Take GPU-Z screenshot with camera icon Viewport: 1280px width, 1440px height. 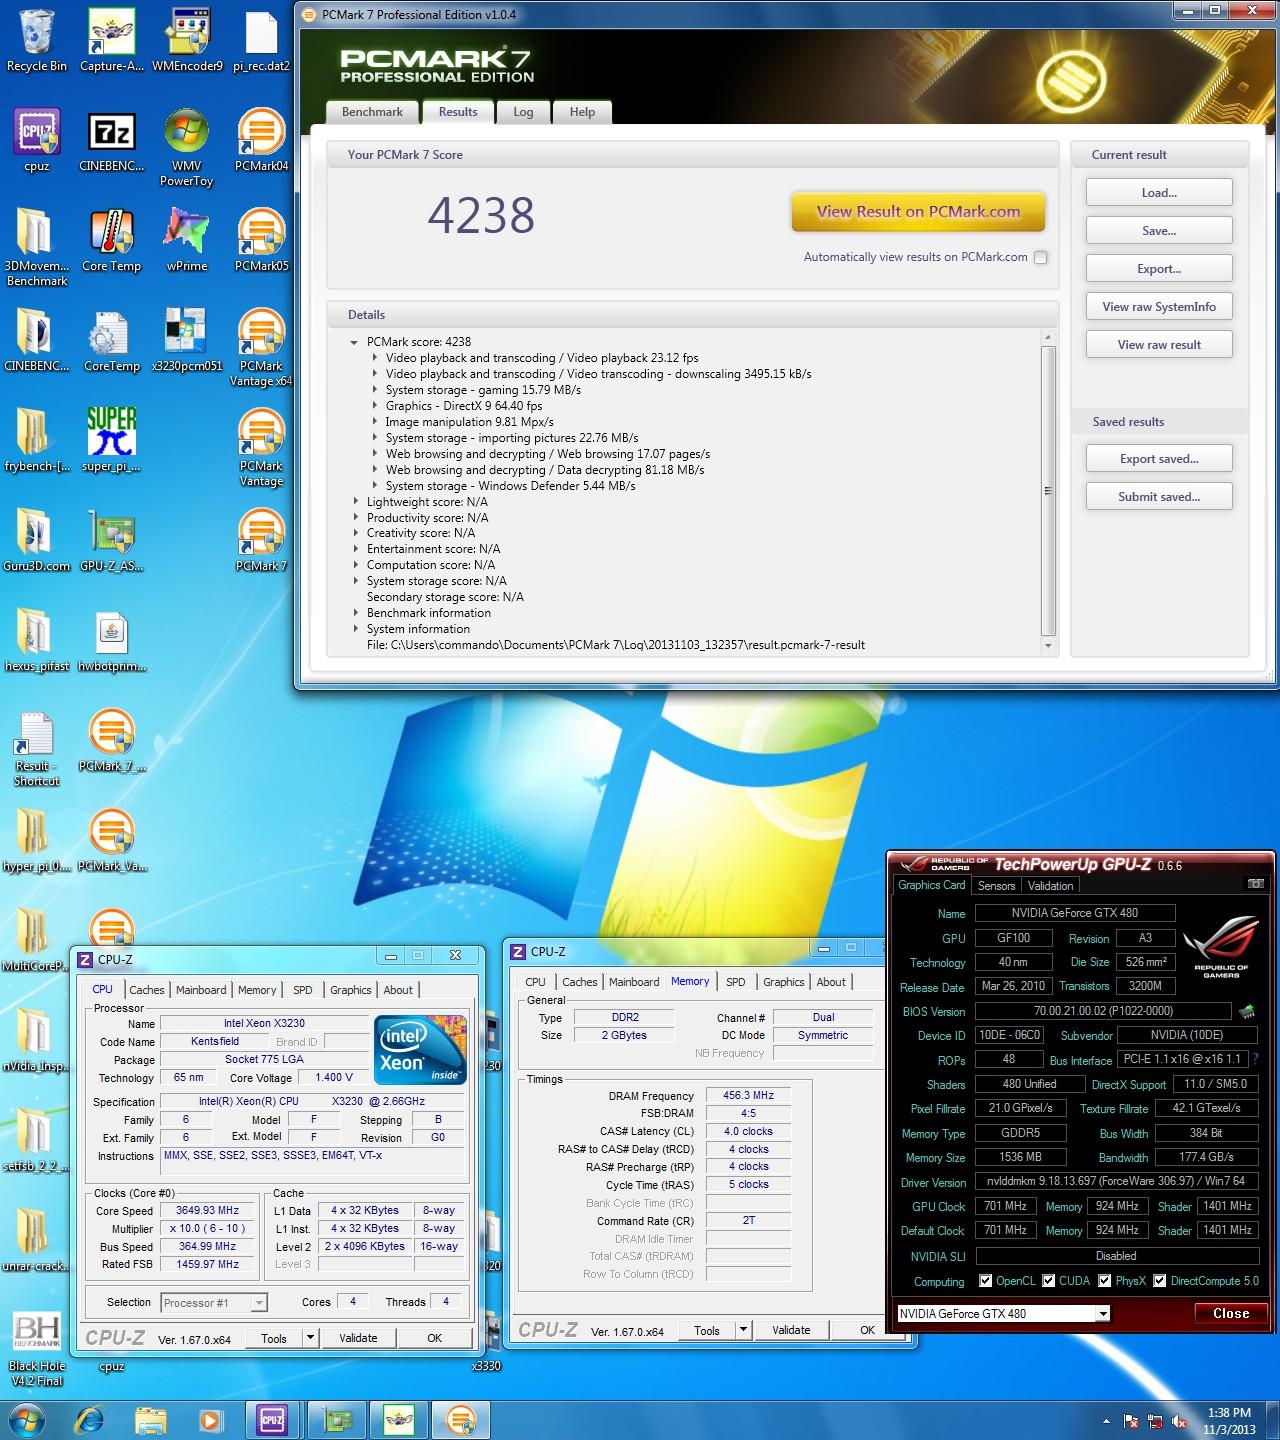(x=1256, y=884)
